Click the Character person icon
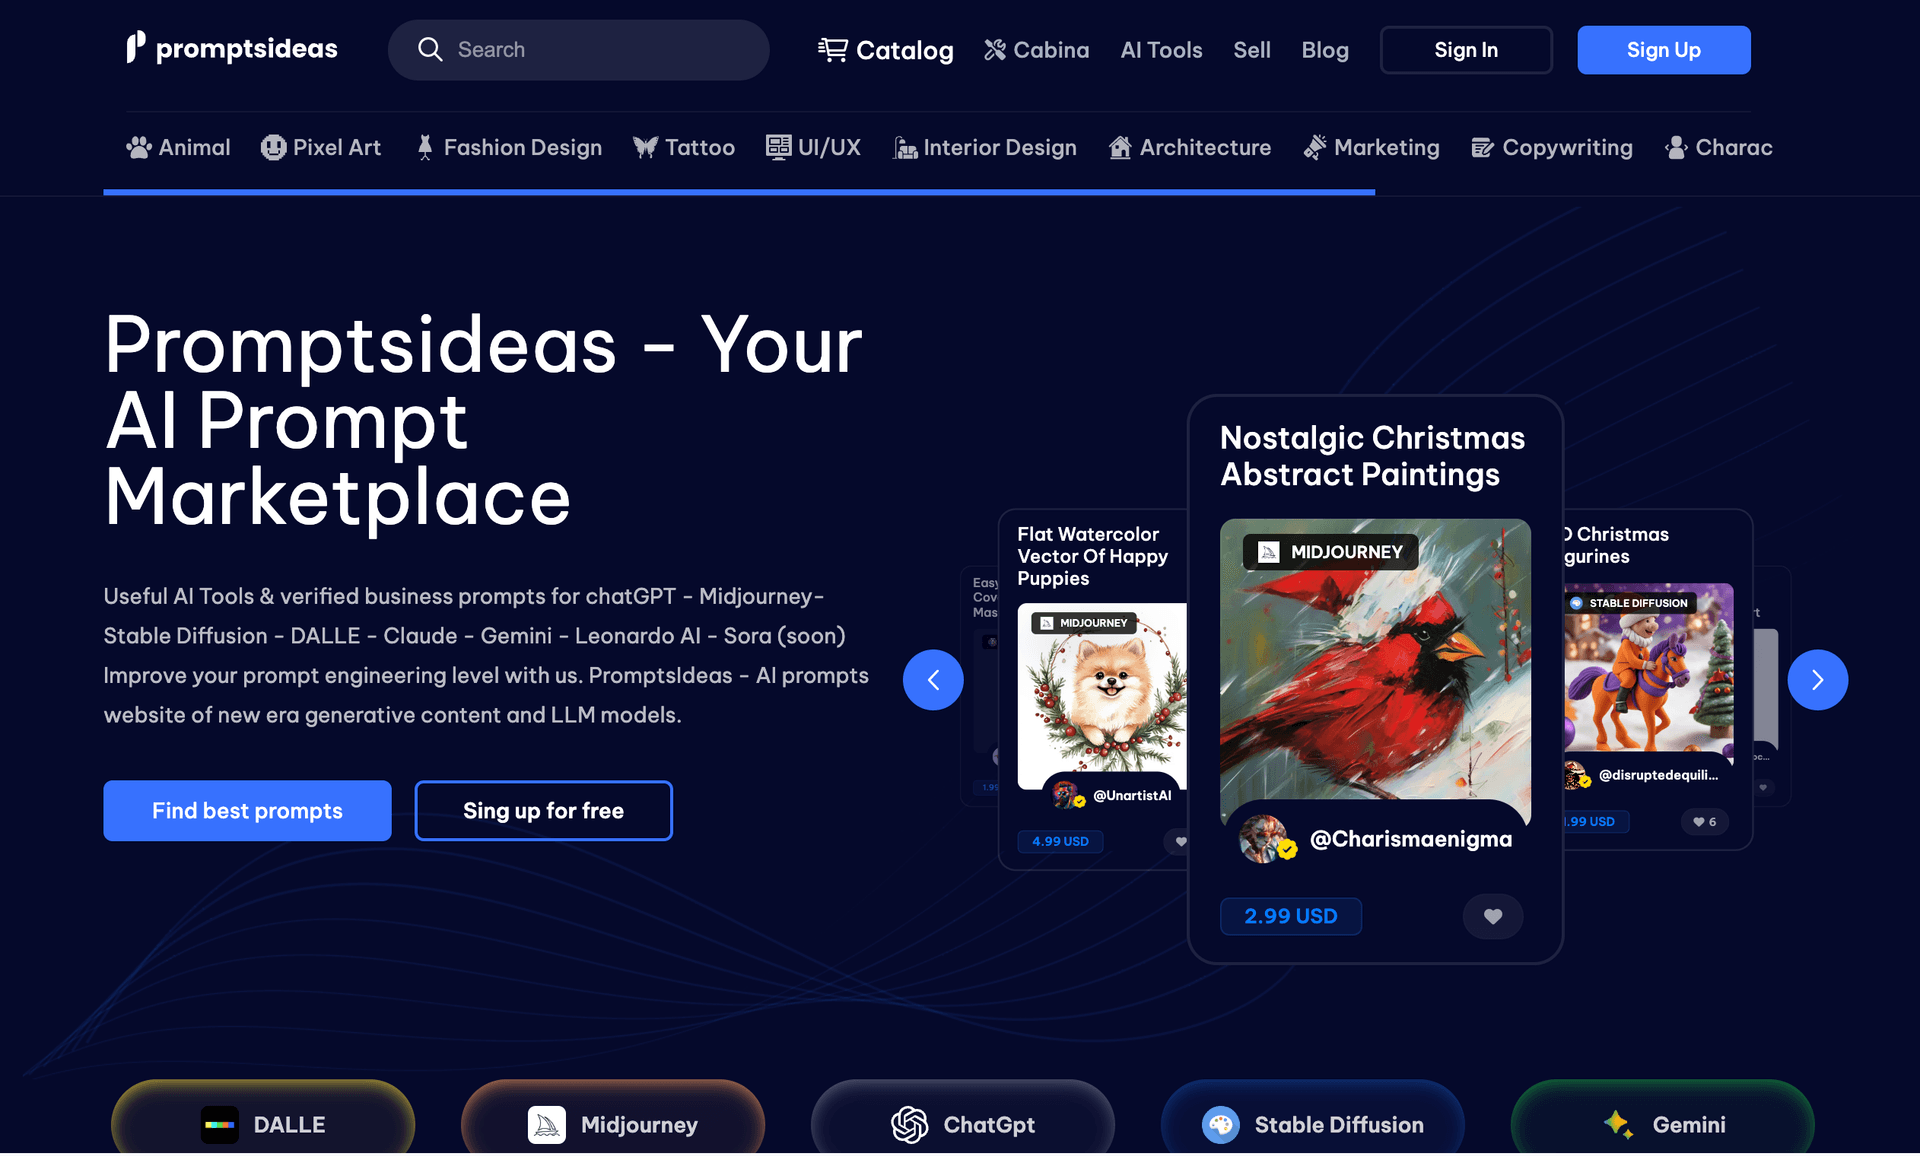1920x1156 pixels. pyautogui.click(x=1676, y=147)
